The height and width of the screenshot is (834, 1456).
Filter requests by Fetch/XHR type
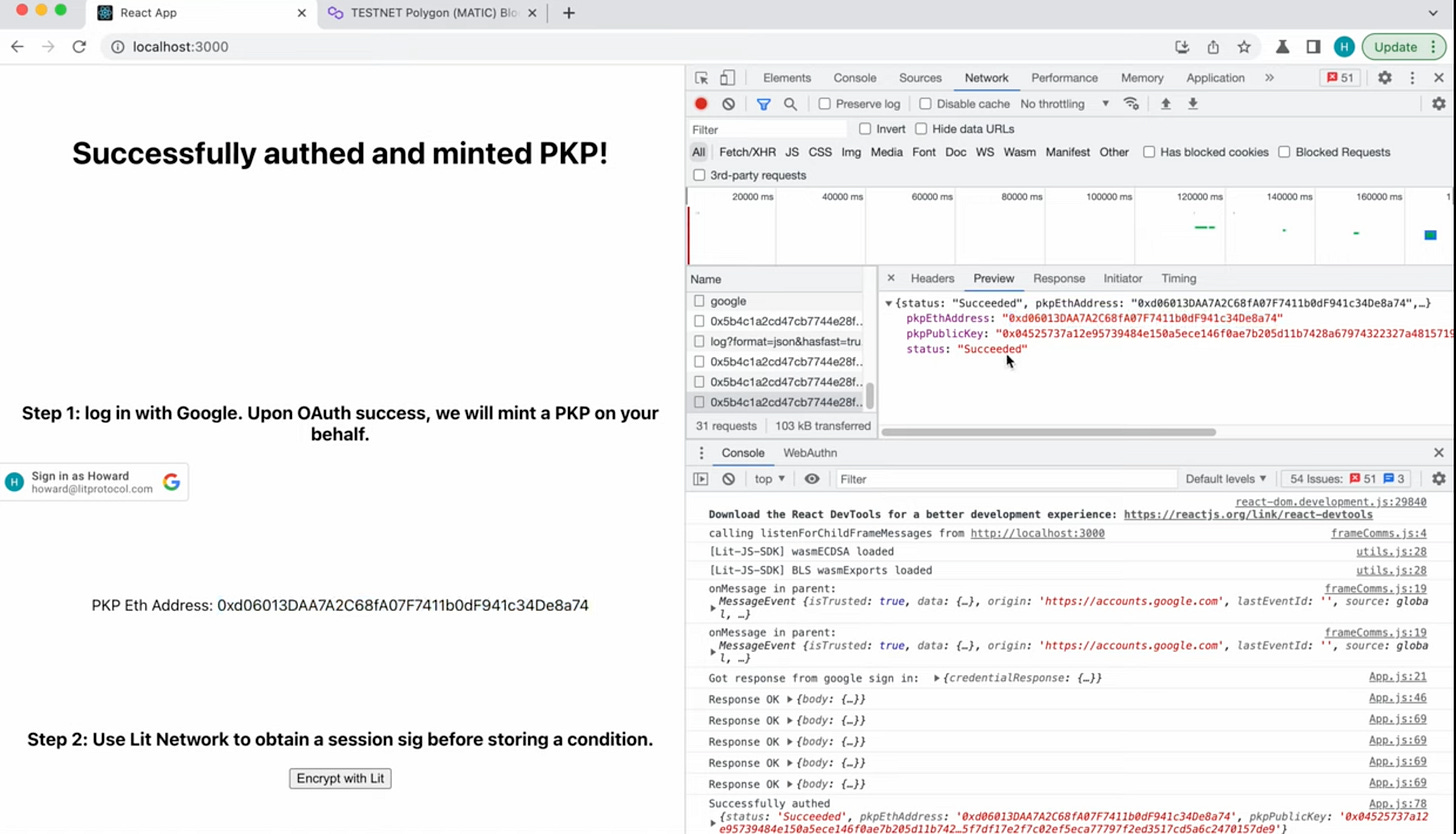[x=747, y=152]
